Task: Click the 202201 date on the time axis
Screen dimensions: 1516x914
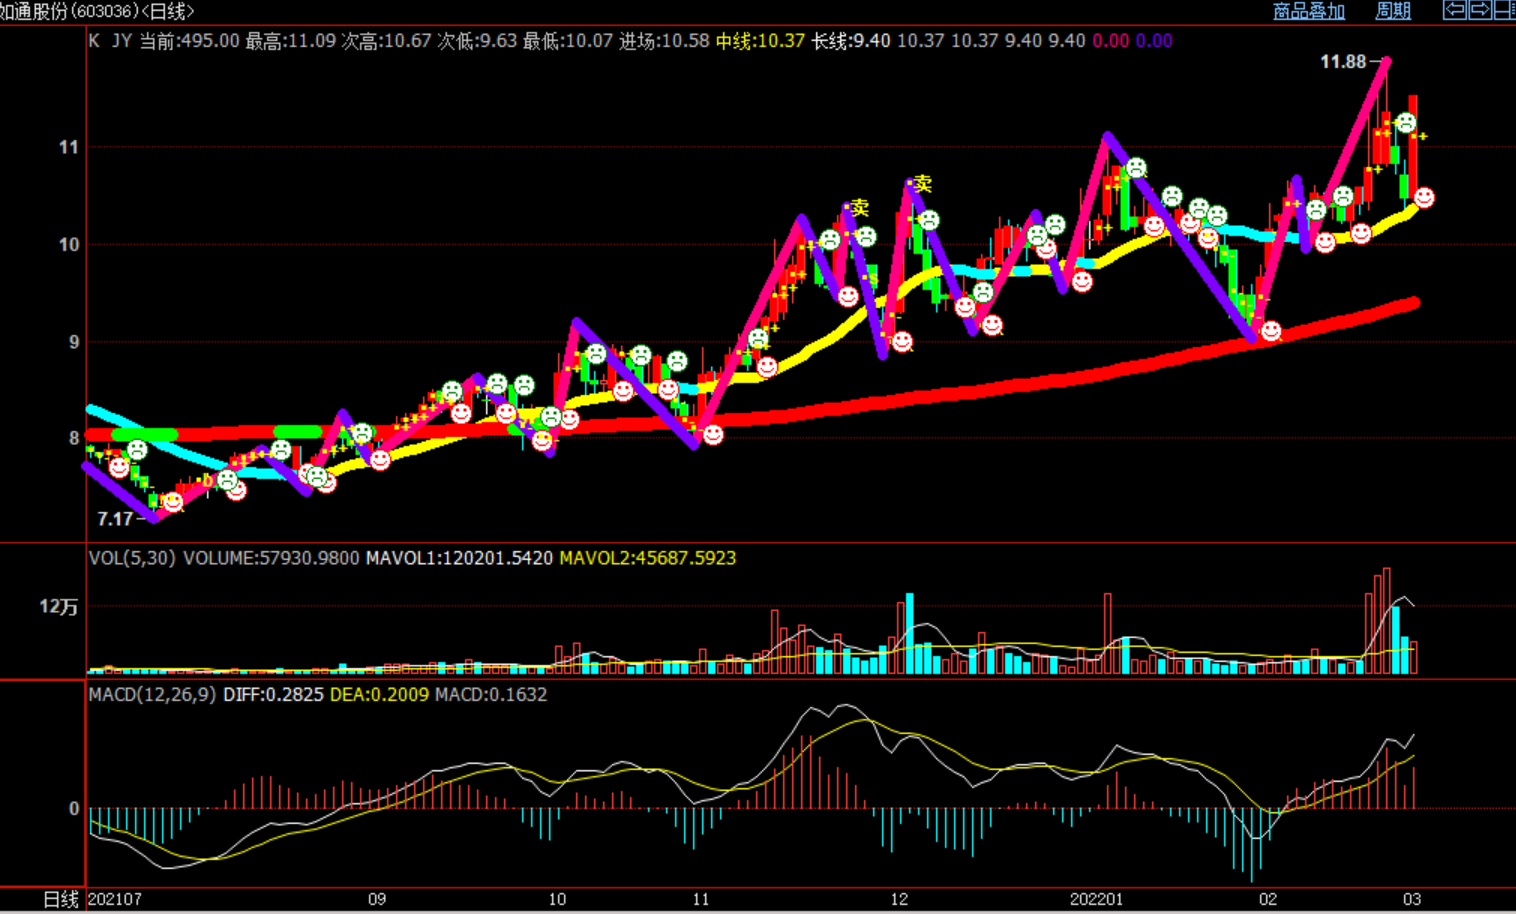Action: [x=1096, y=899]
